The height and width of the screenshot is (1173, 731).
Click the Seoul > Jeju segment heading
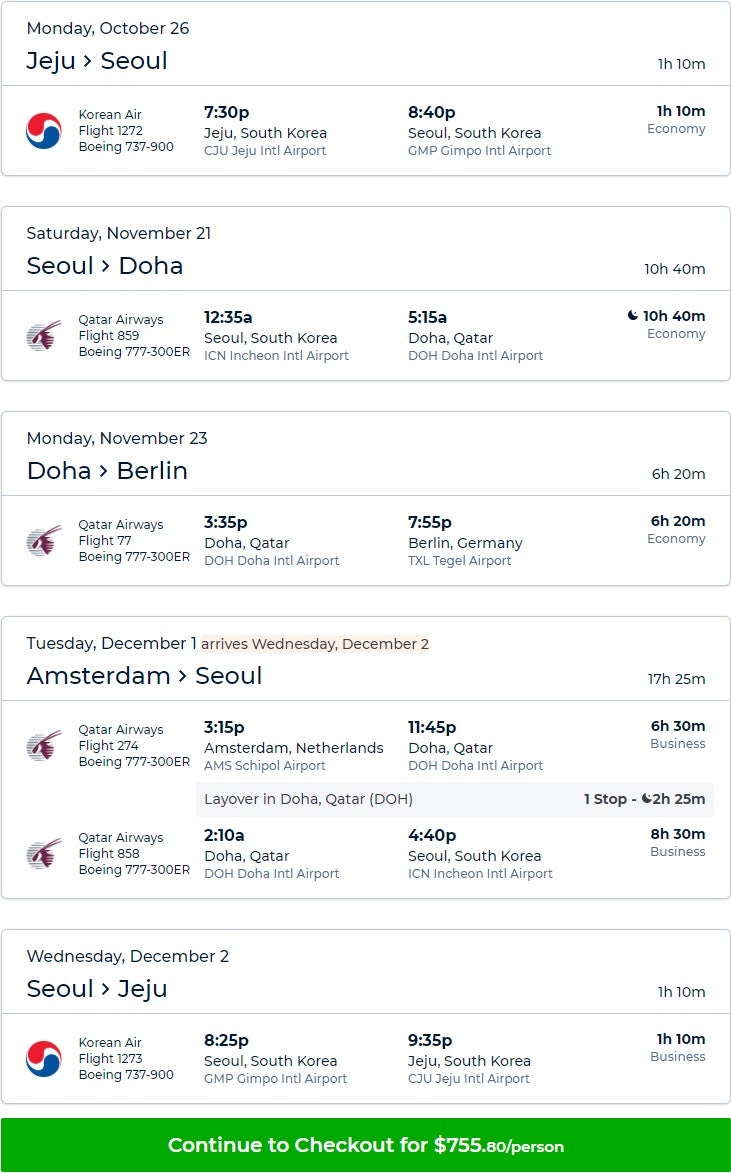[97, 989]
